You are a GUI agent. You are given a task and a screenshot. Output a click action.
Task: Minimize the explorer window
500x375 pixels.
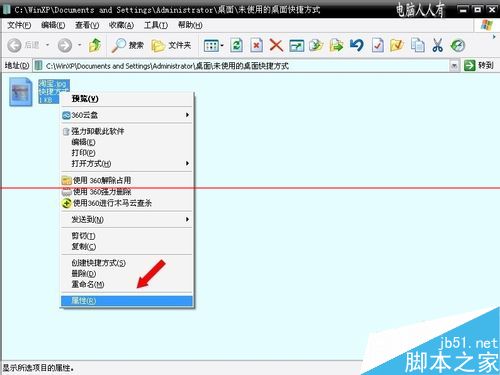pos(463,10)
